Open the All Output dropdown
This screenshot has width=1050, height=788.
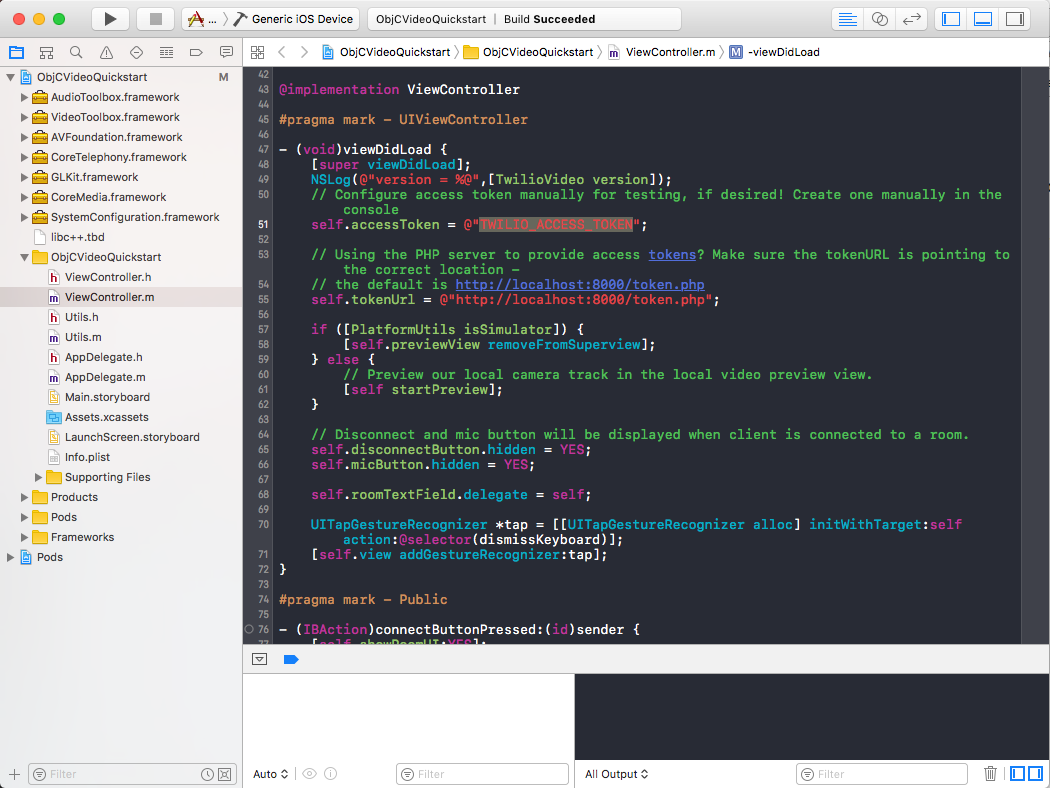616,774
